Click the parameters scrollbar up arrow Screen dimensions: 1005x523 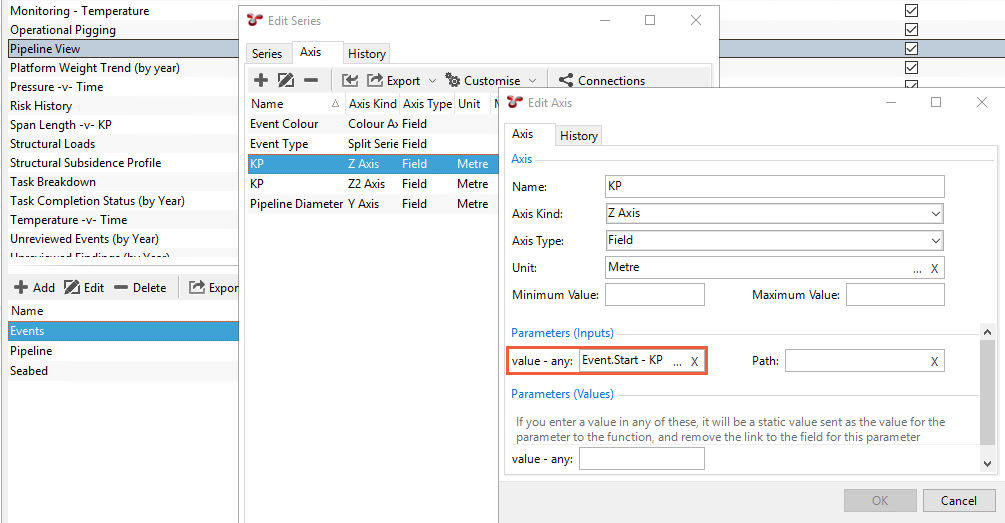tap(987, 331)
